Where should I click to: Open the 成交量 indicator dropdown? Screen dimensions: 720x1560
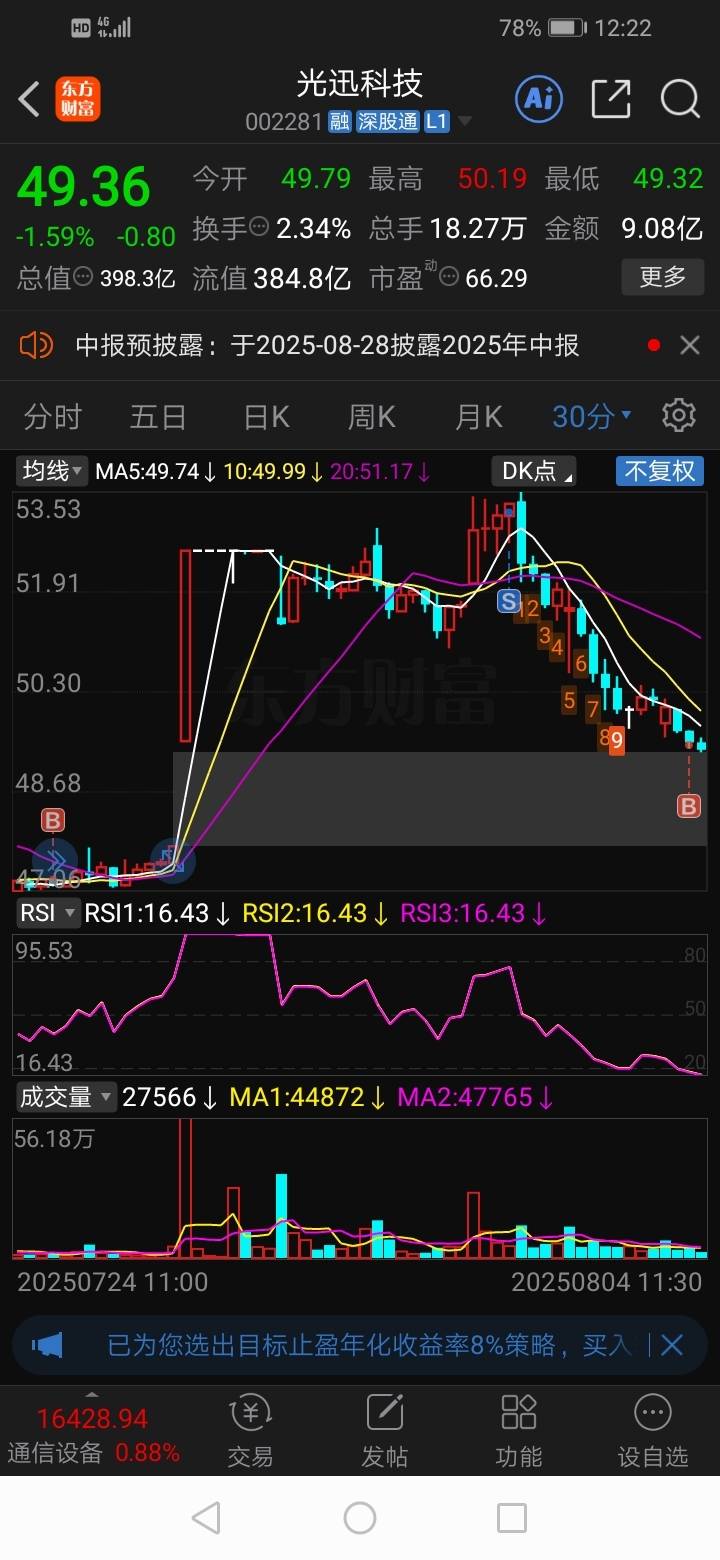coord(66,1097)
